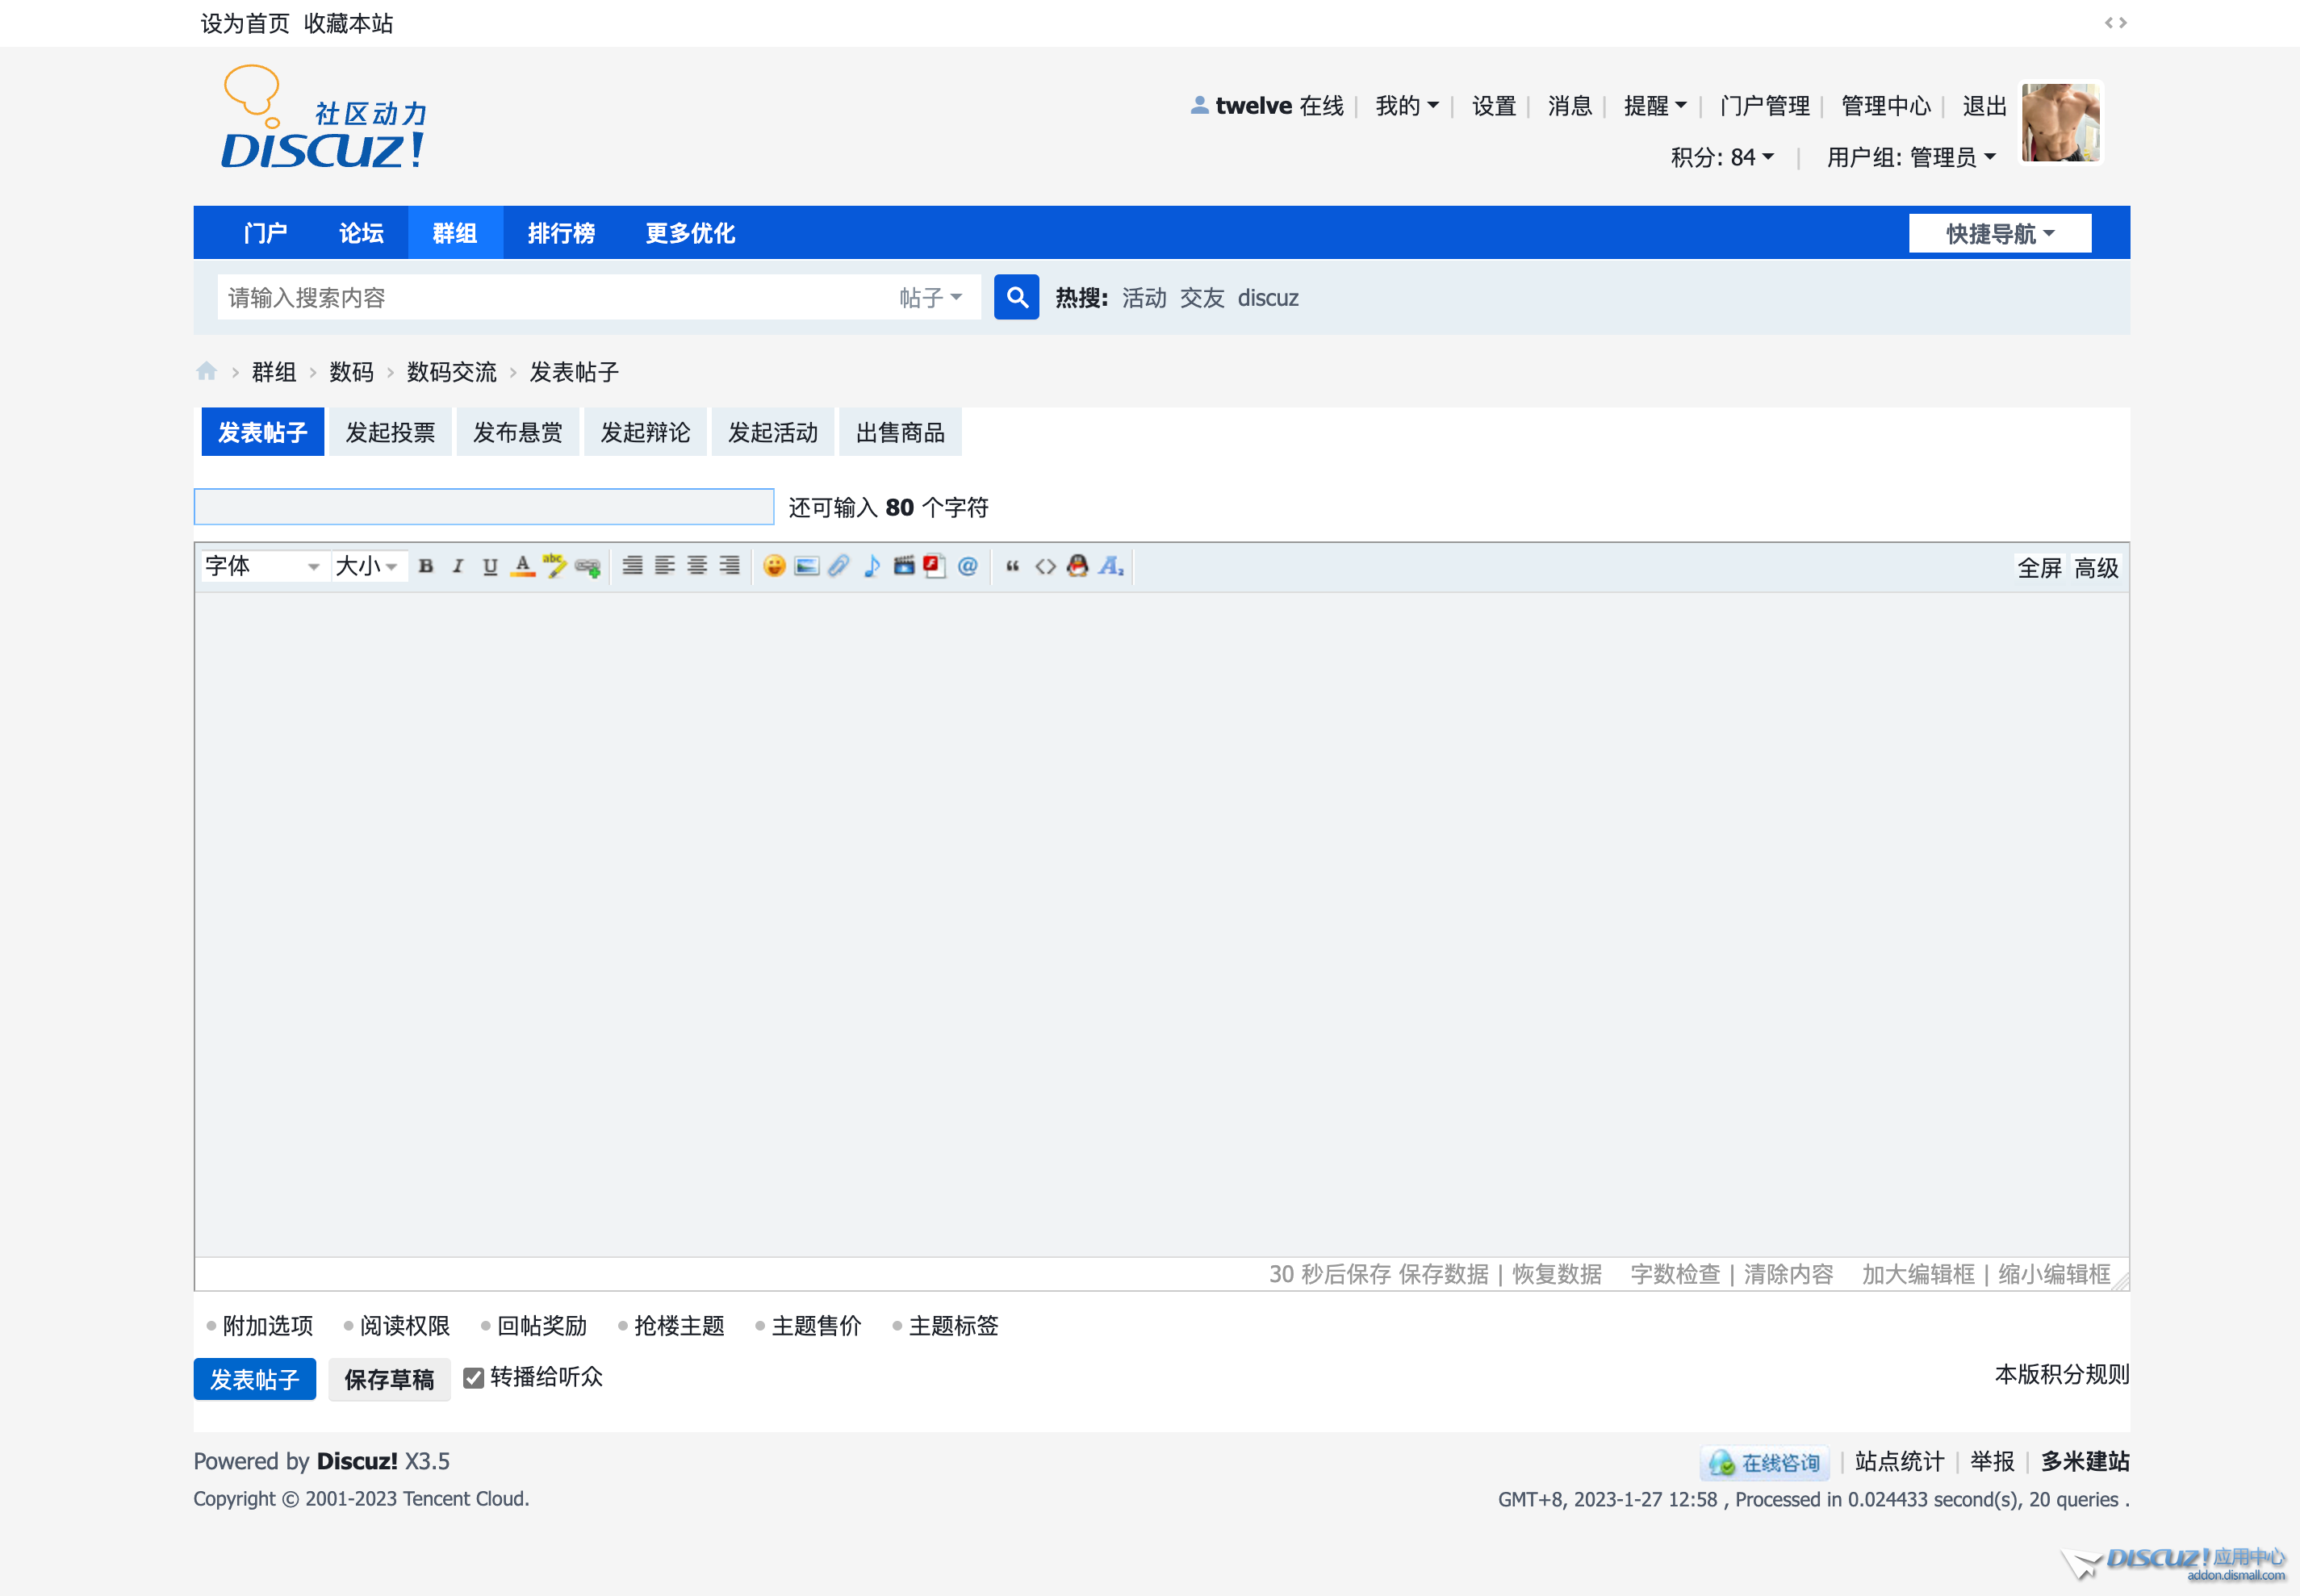The width and height of the screenshot is (2300, 1596).
Task: Open the 字体 font dropdown
Action: [262, 566]
